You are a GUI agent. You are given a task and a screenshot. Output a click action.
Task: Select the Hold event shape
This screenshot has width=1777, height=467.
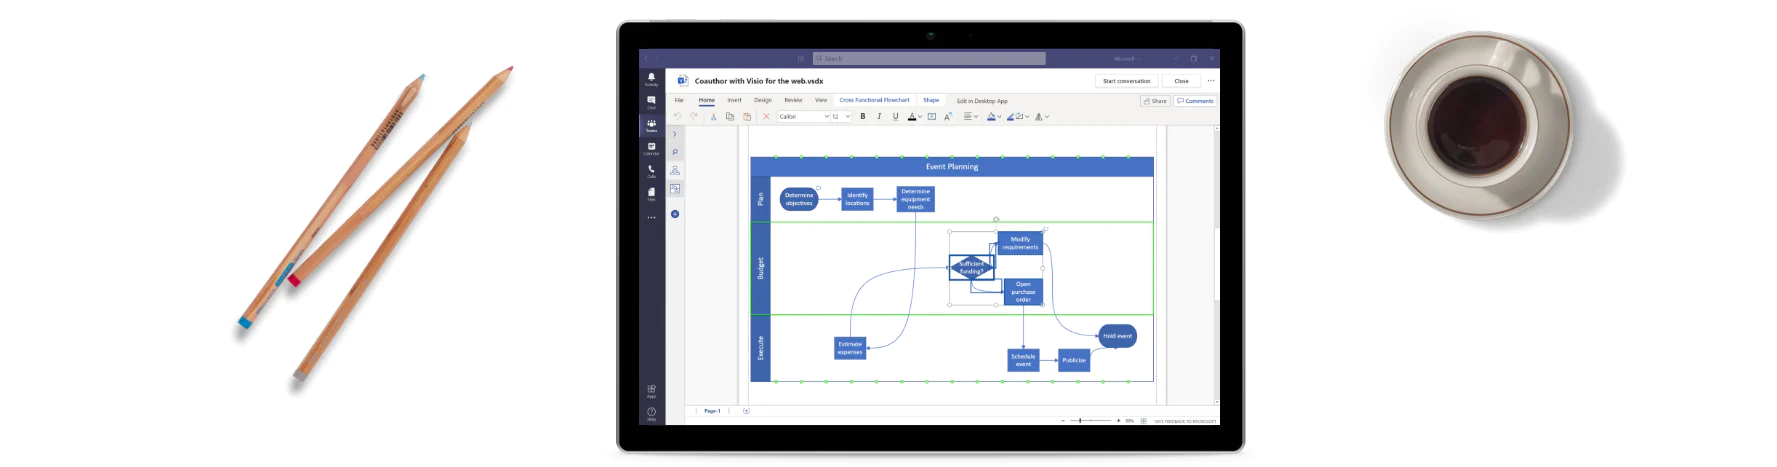click(1117, 336)
